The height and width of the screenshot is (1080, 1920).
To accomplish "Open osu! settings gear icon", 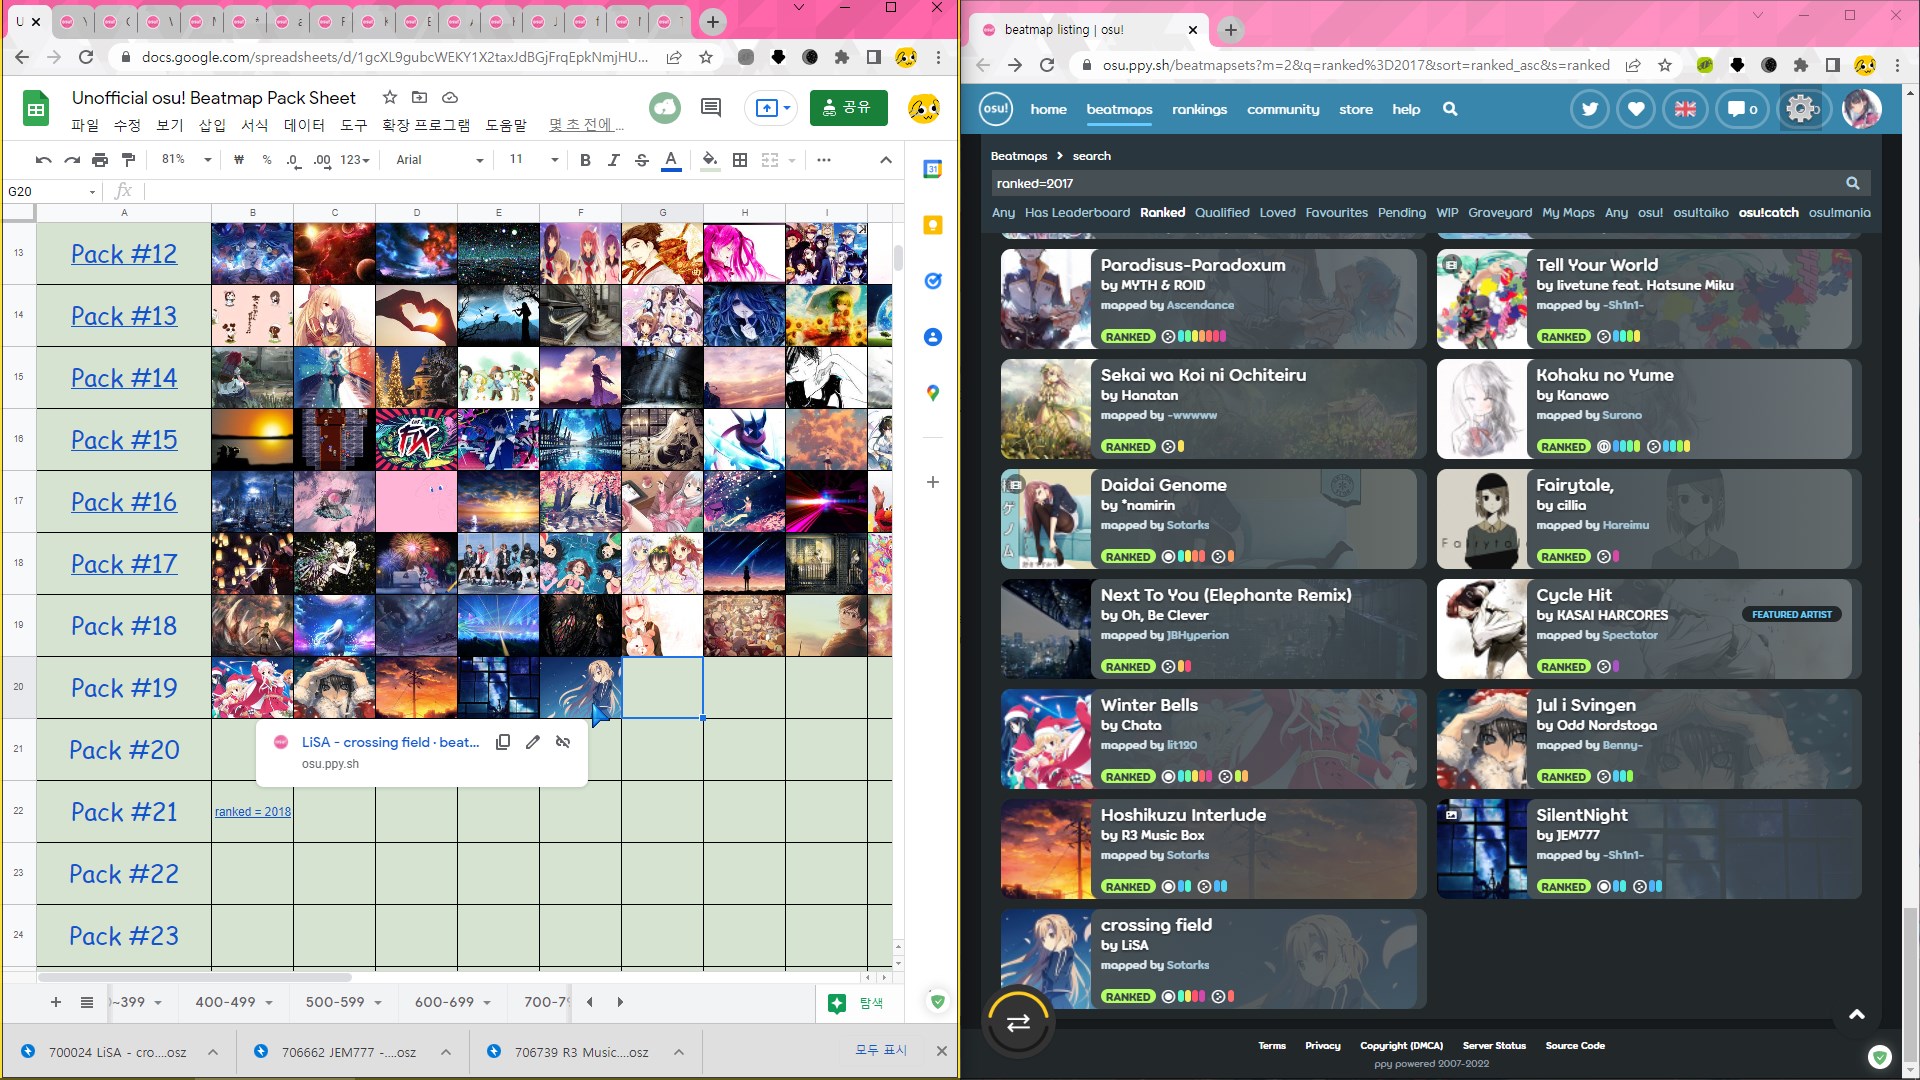I will click(1801, 109).
